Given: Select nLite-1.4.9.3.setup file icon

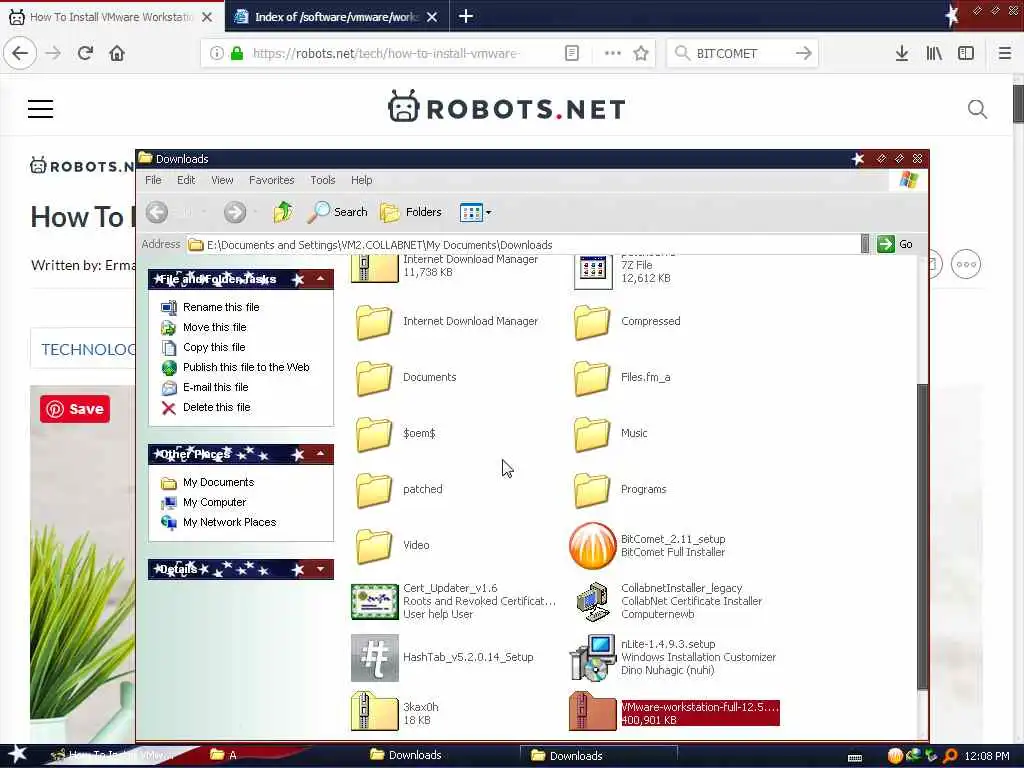Looking at the screenshot, I should tap(592, 658).
